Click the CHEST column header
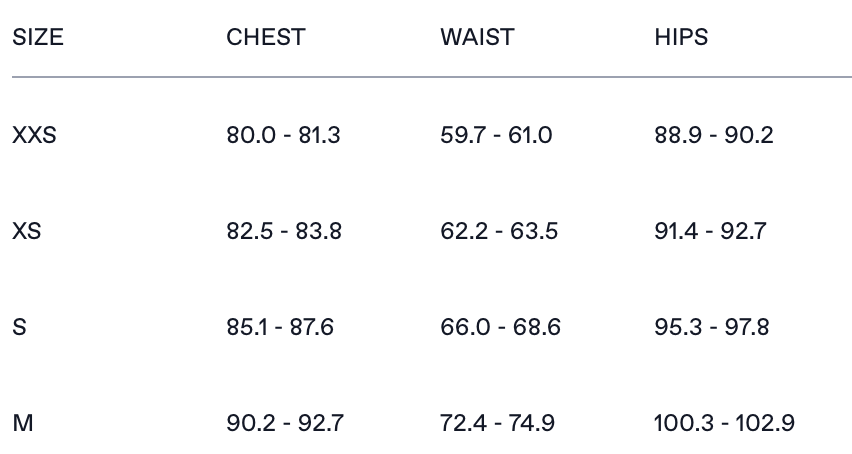Image resolution: width=852 pixels, height=454 pixels. coord(266,38)
